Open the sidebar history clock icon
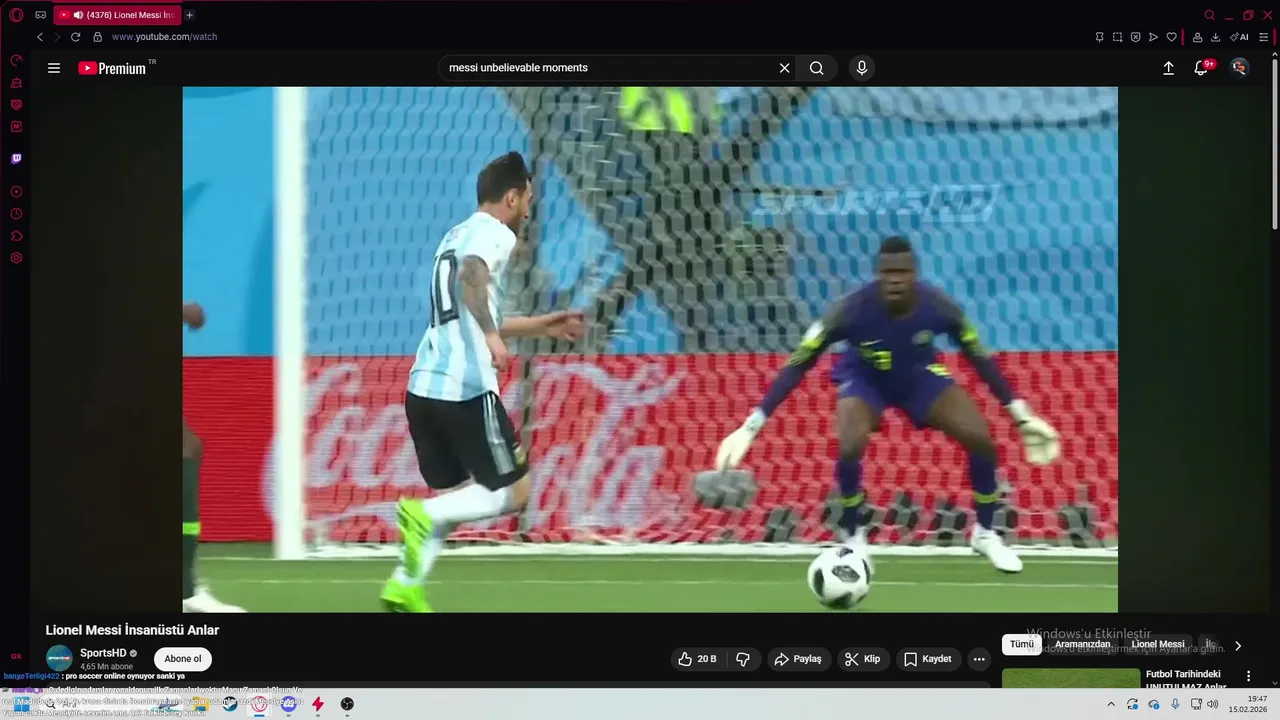 pos(16,214)
